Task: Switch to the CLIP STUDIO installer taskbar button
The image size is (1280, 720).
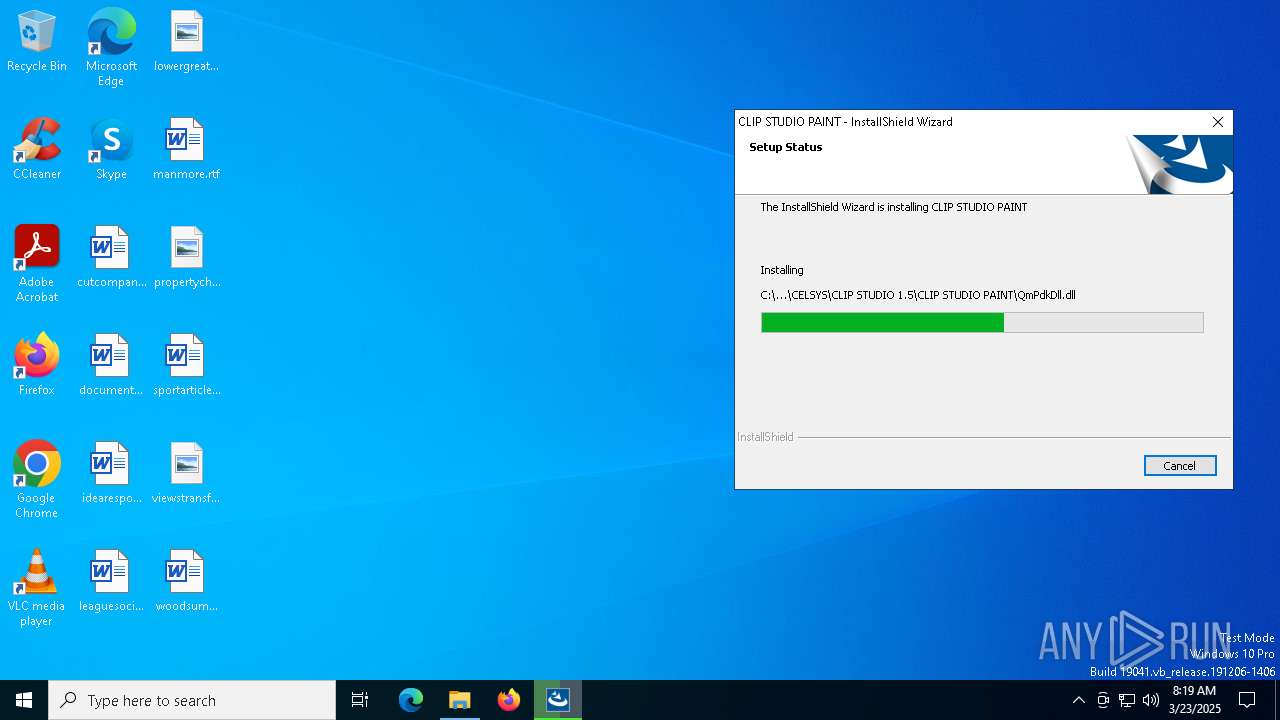Action: tap(558, 700)
